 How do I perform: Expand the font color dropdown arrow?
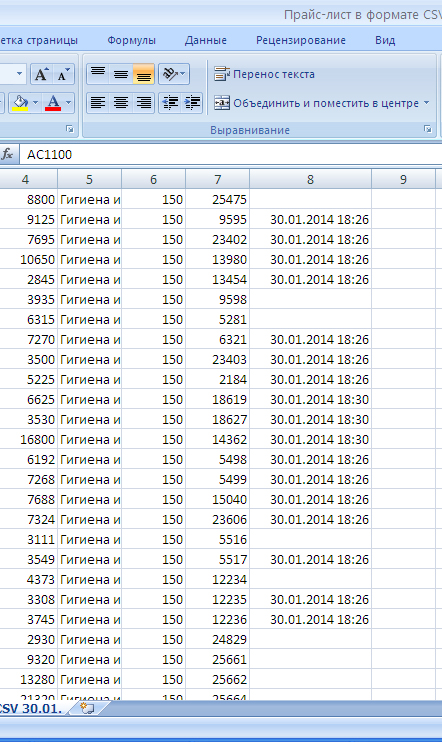tap(69, 103)
